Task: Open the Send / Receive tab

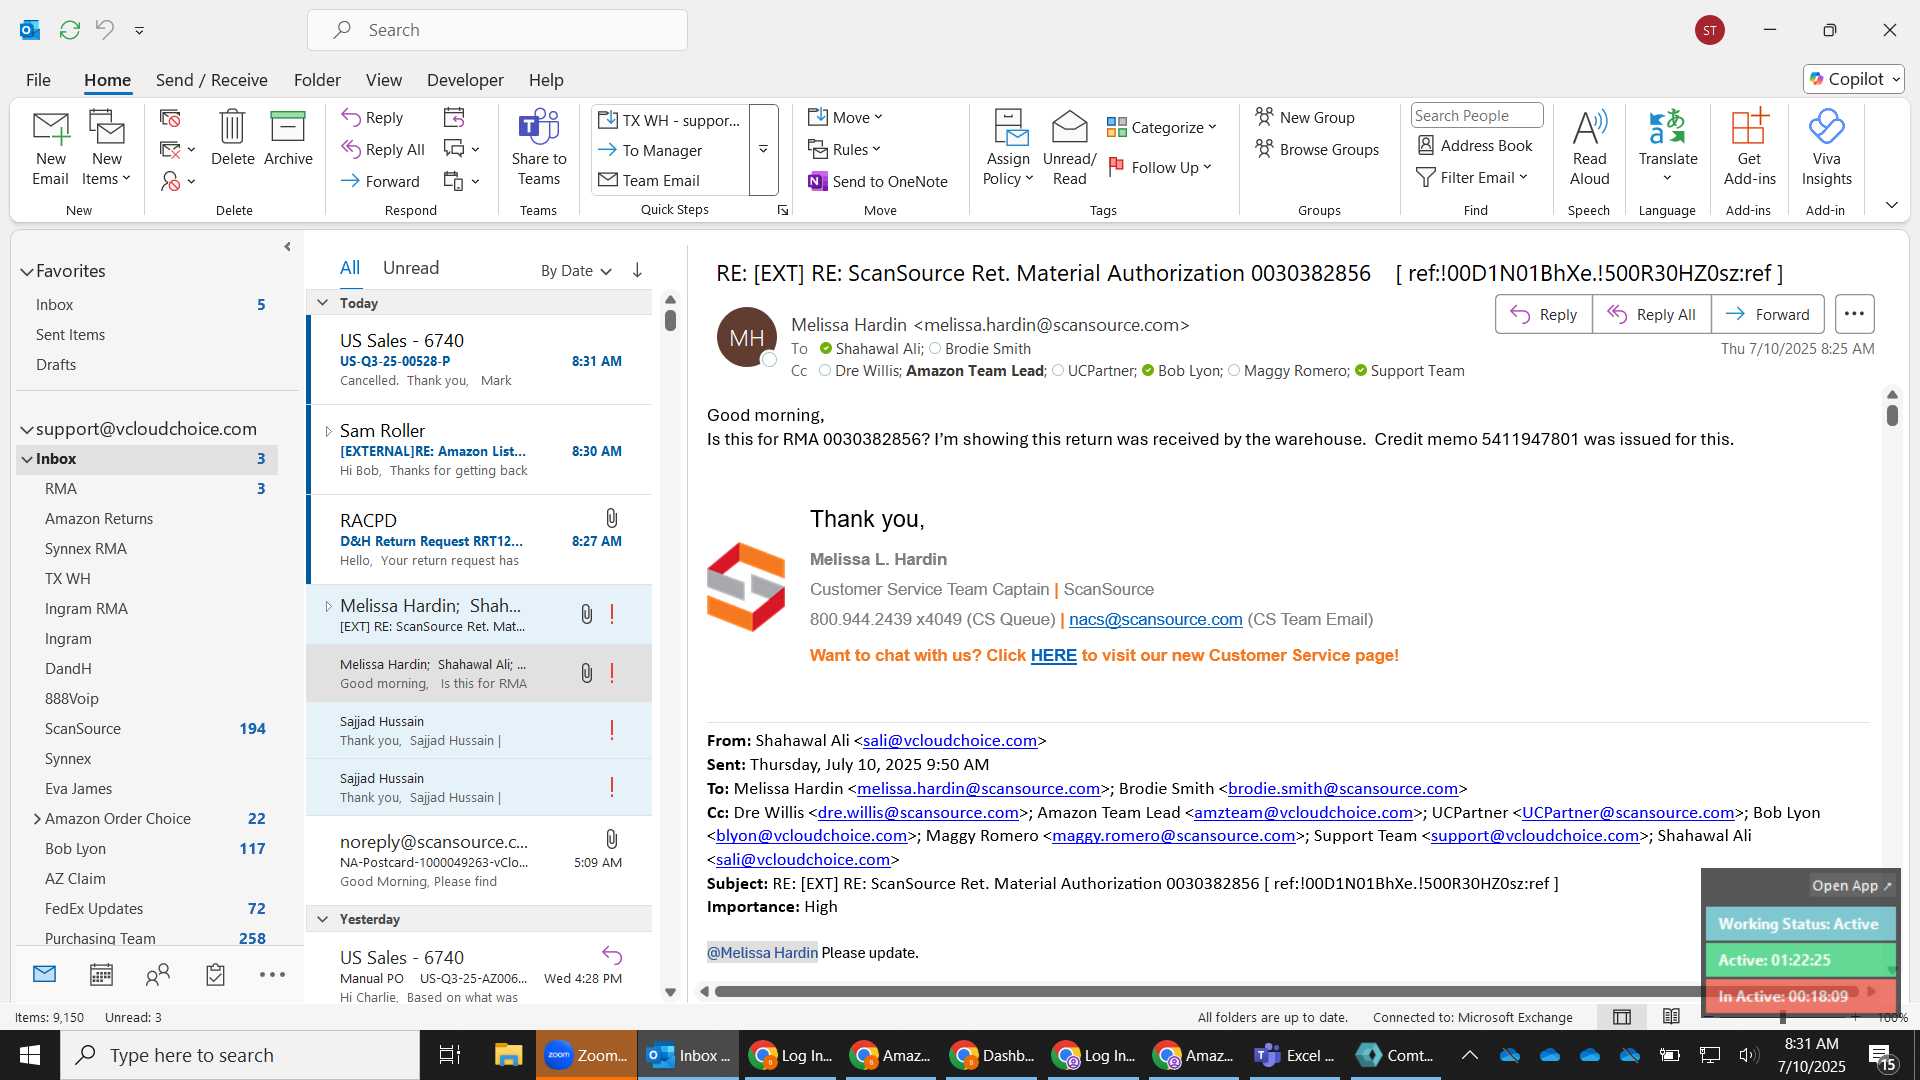Action: (211, 80)
